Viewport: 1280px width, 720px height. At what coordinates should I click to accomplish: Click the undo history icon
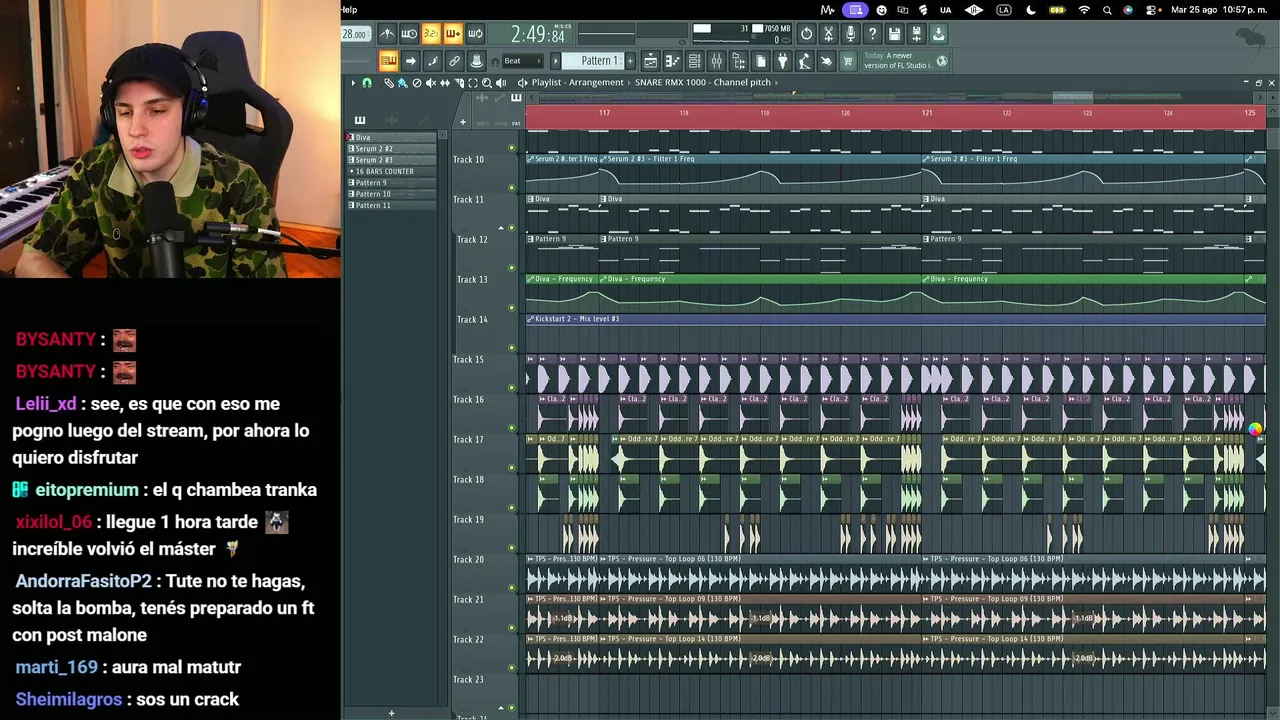click(x=806, y=34)
